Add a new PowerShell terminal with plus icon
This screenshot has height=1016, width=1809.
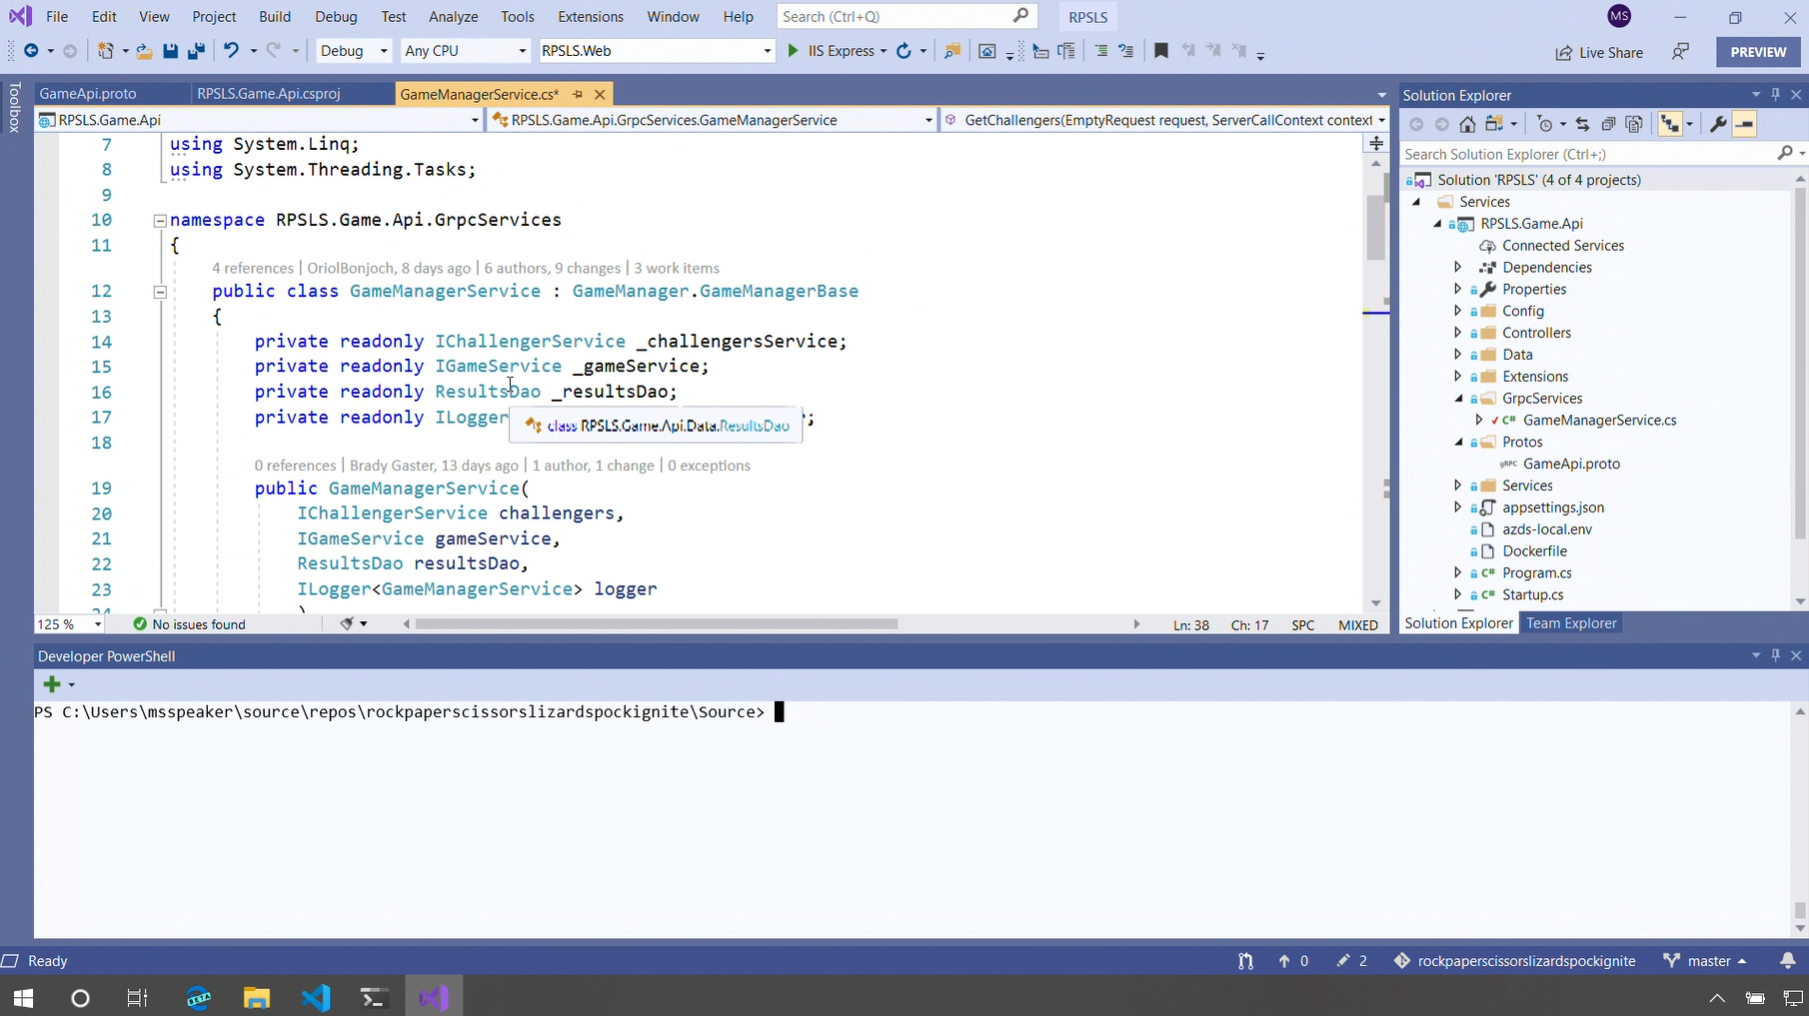51,684
